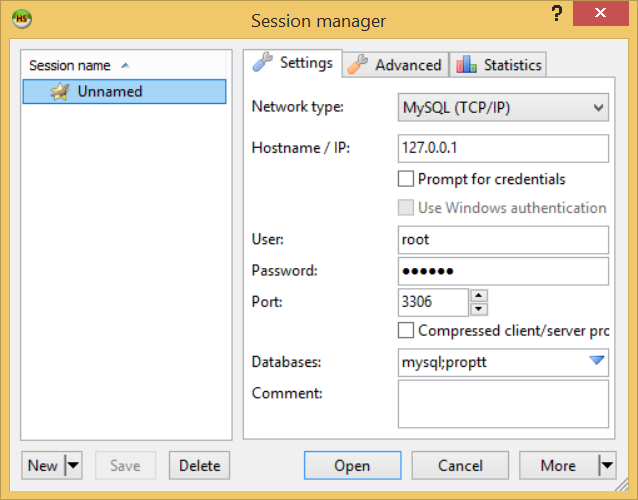The image size is (638, 500).
Task: Click the Unnamed session icon
Action: tap(59, 92)
